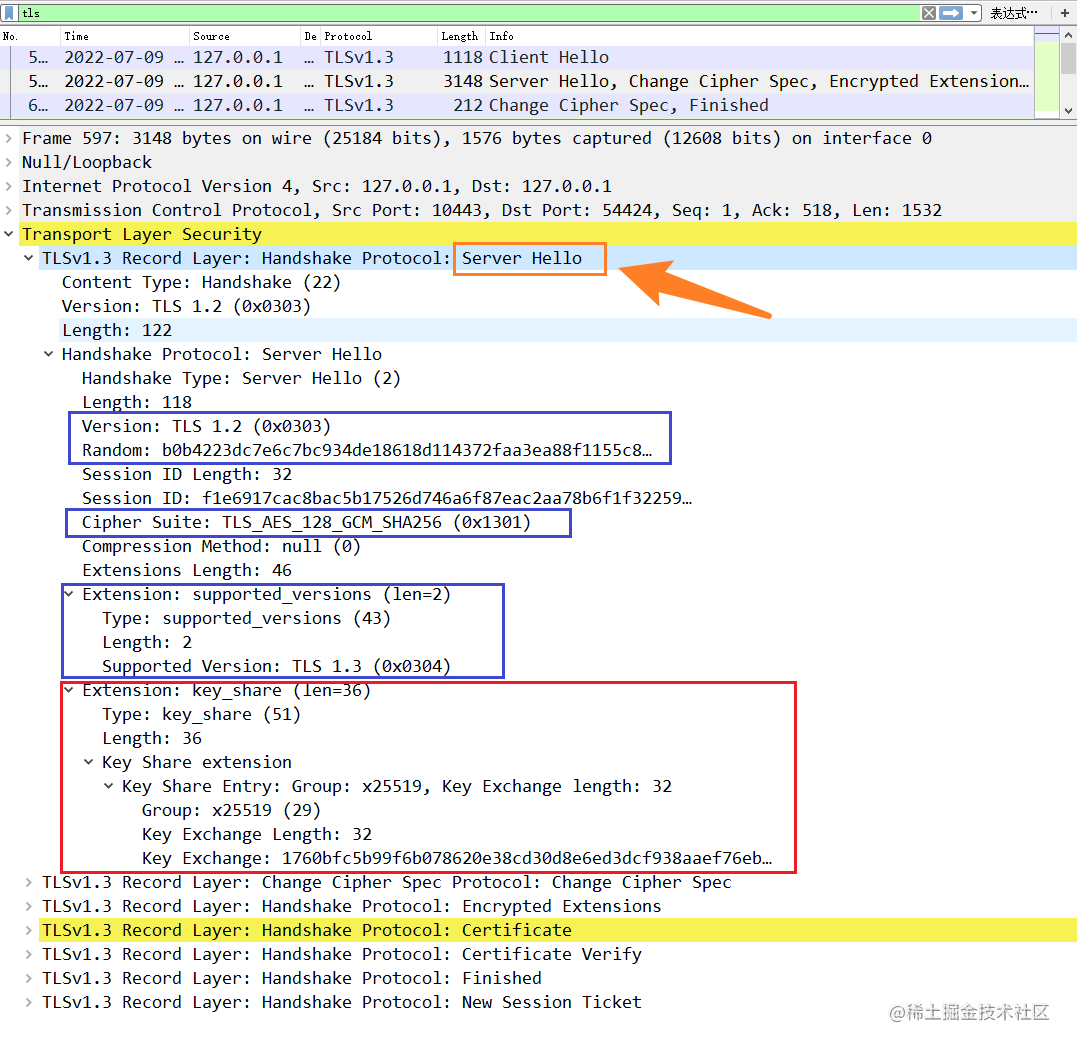This screenshot has width=1077, height=1050.
Task: Collapse the Transport Layer Security section
Action: click(10, 233)
